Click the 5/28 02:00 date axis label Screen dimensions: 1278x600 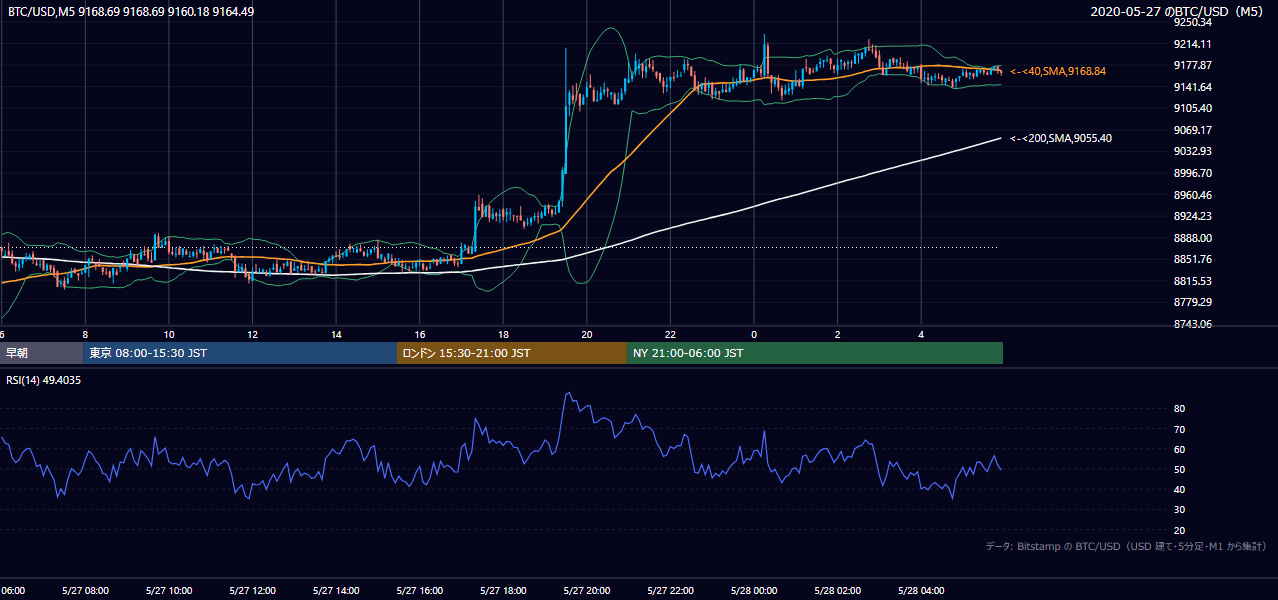tap(837, 590)
